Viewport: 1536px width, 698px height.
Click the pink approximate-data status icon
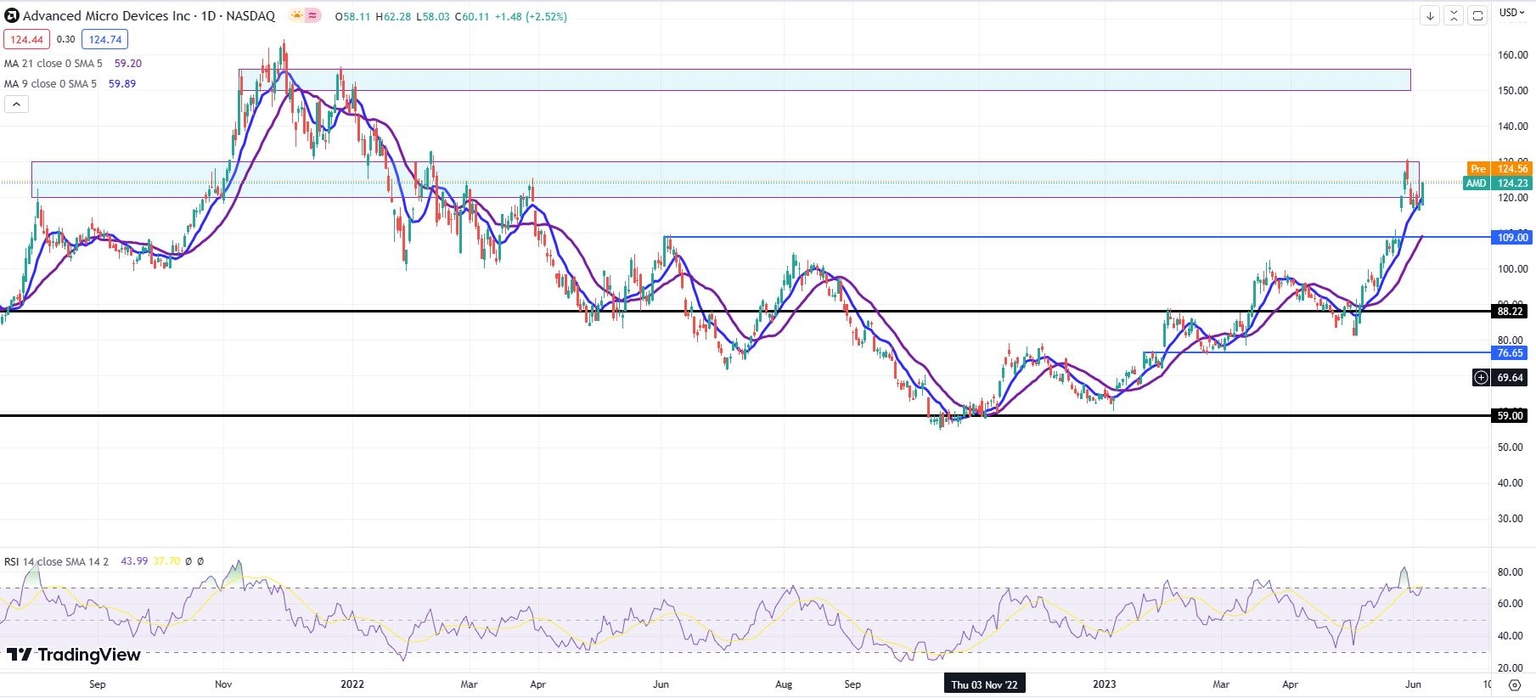point(313,16)
